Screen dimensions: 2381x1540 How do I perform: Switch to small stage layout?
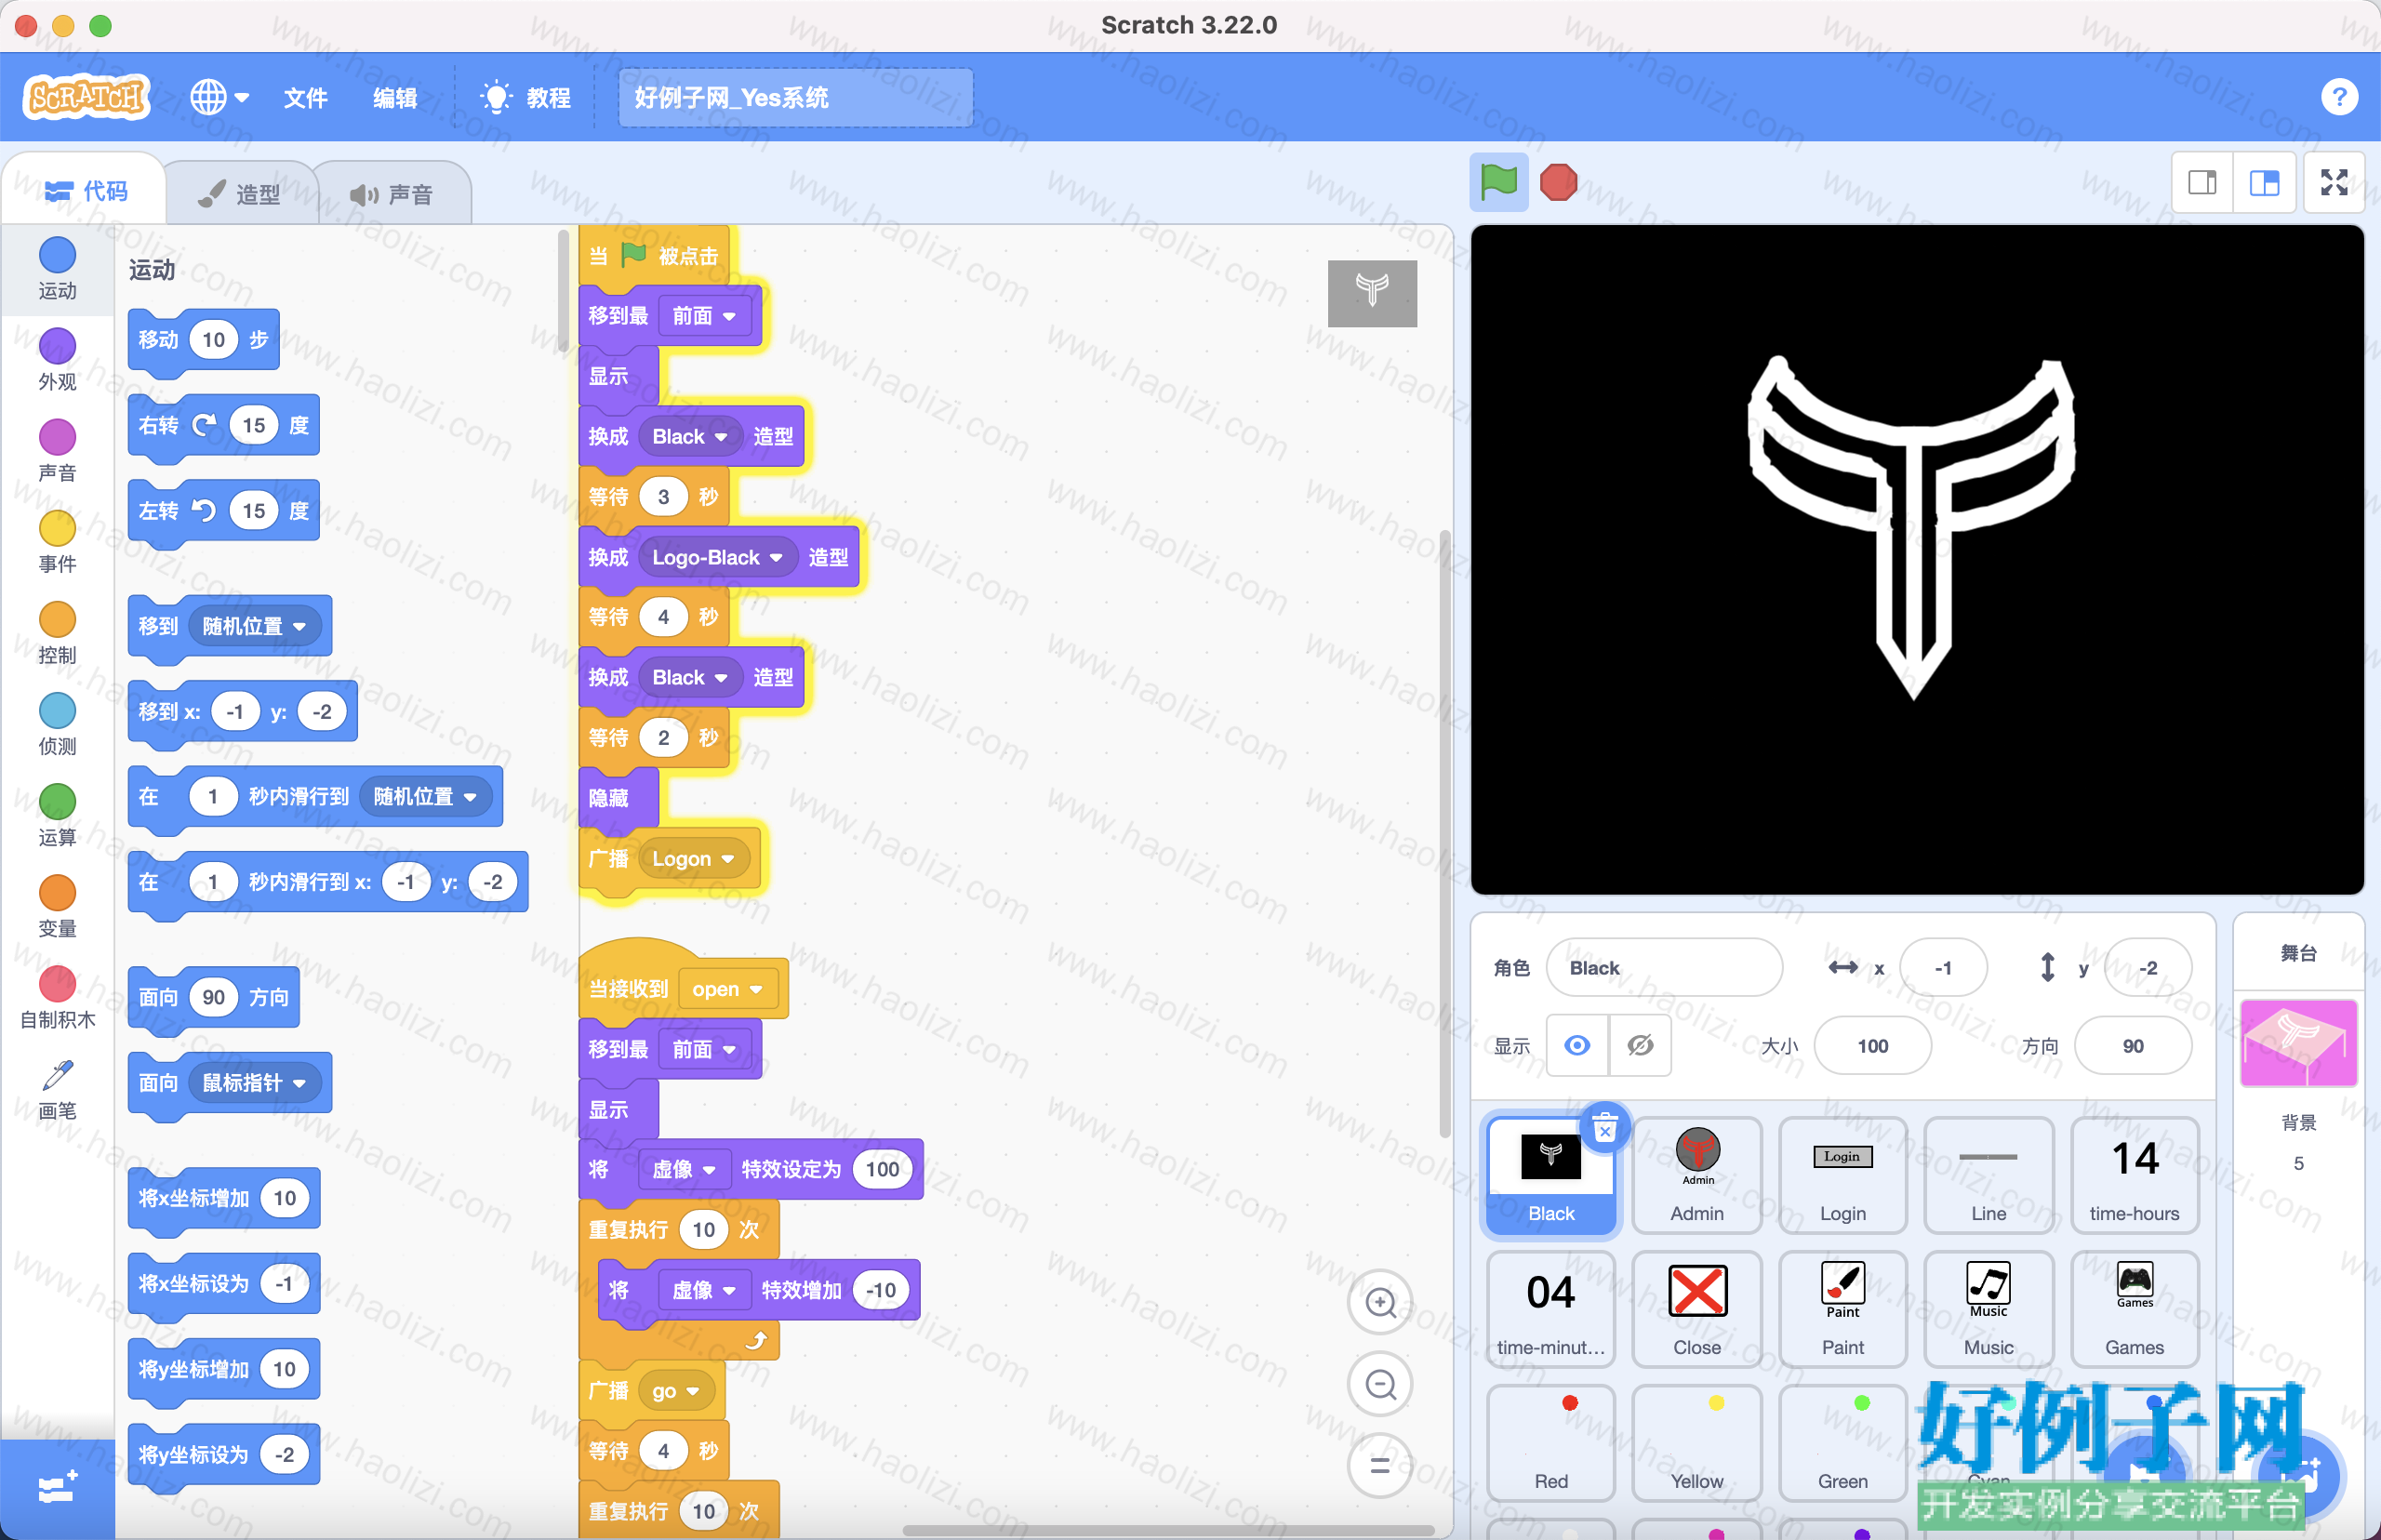[x=2202, y=182]
